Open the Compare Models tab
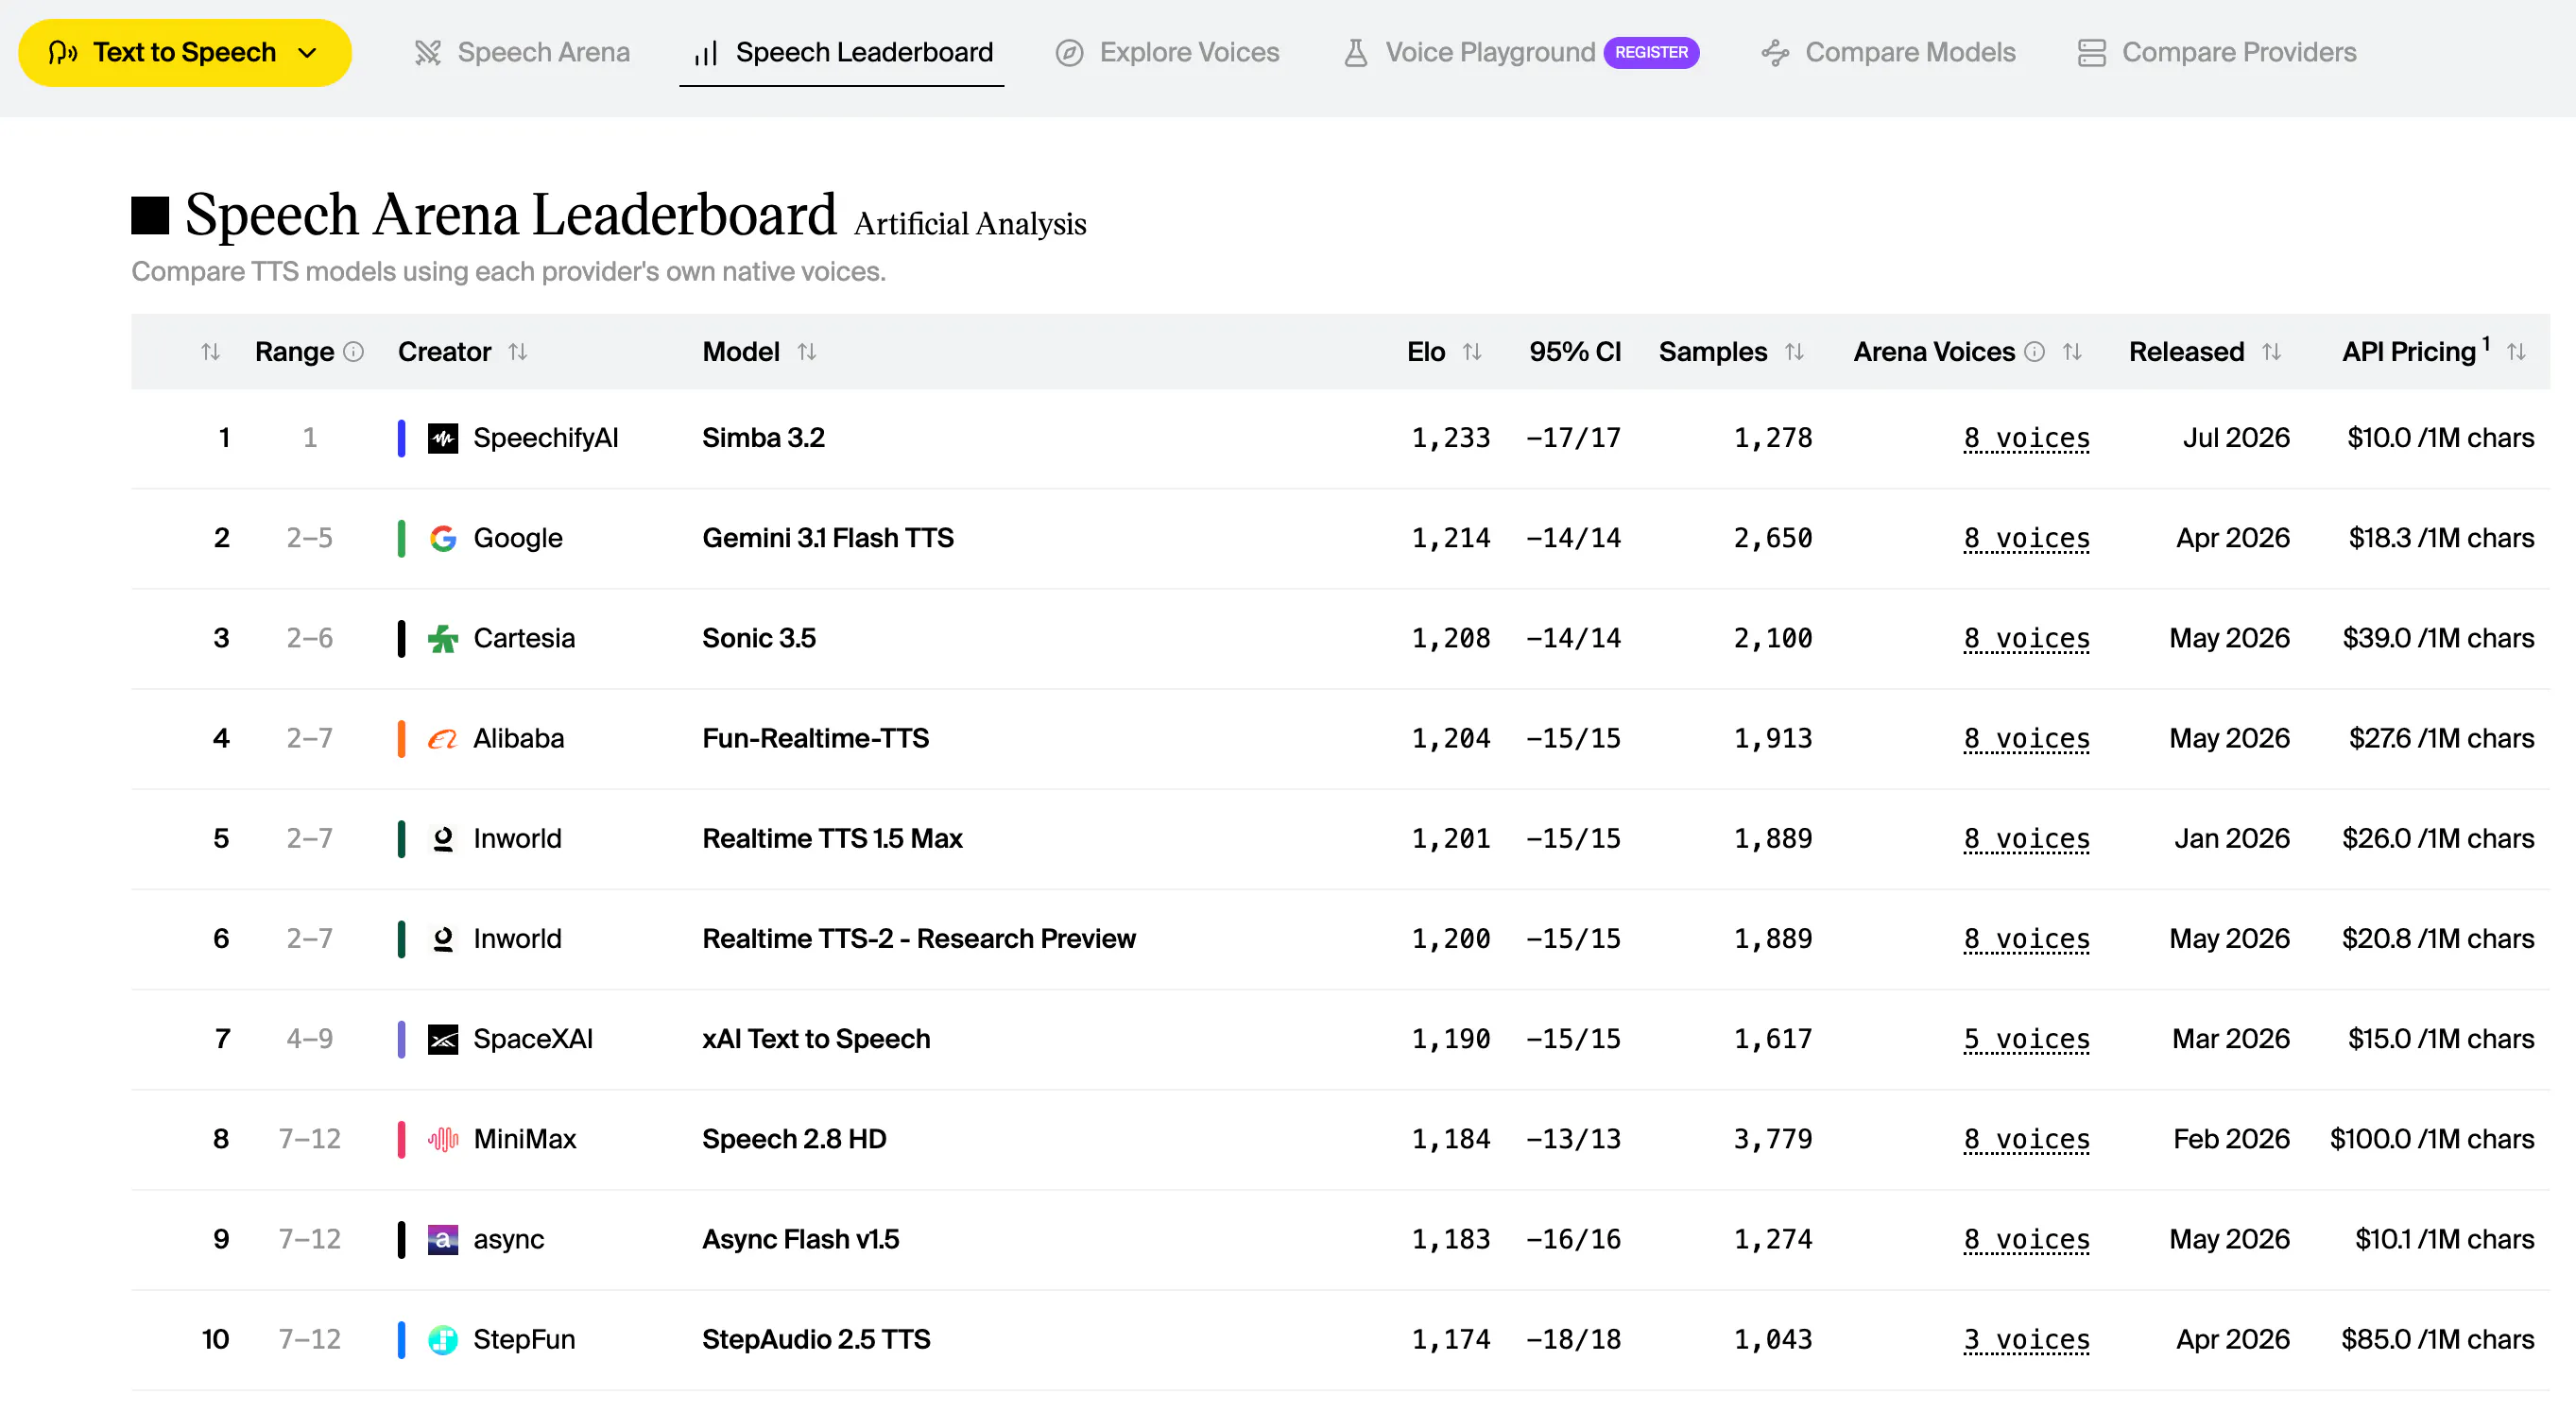Image resolution: width=2576 pixels, height=1412 pixels. point(1888,52)
